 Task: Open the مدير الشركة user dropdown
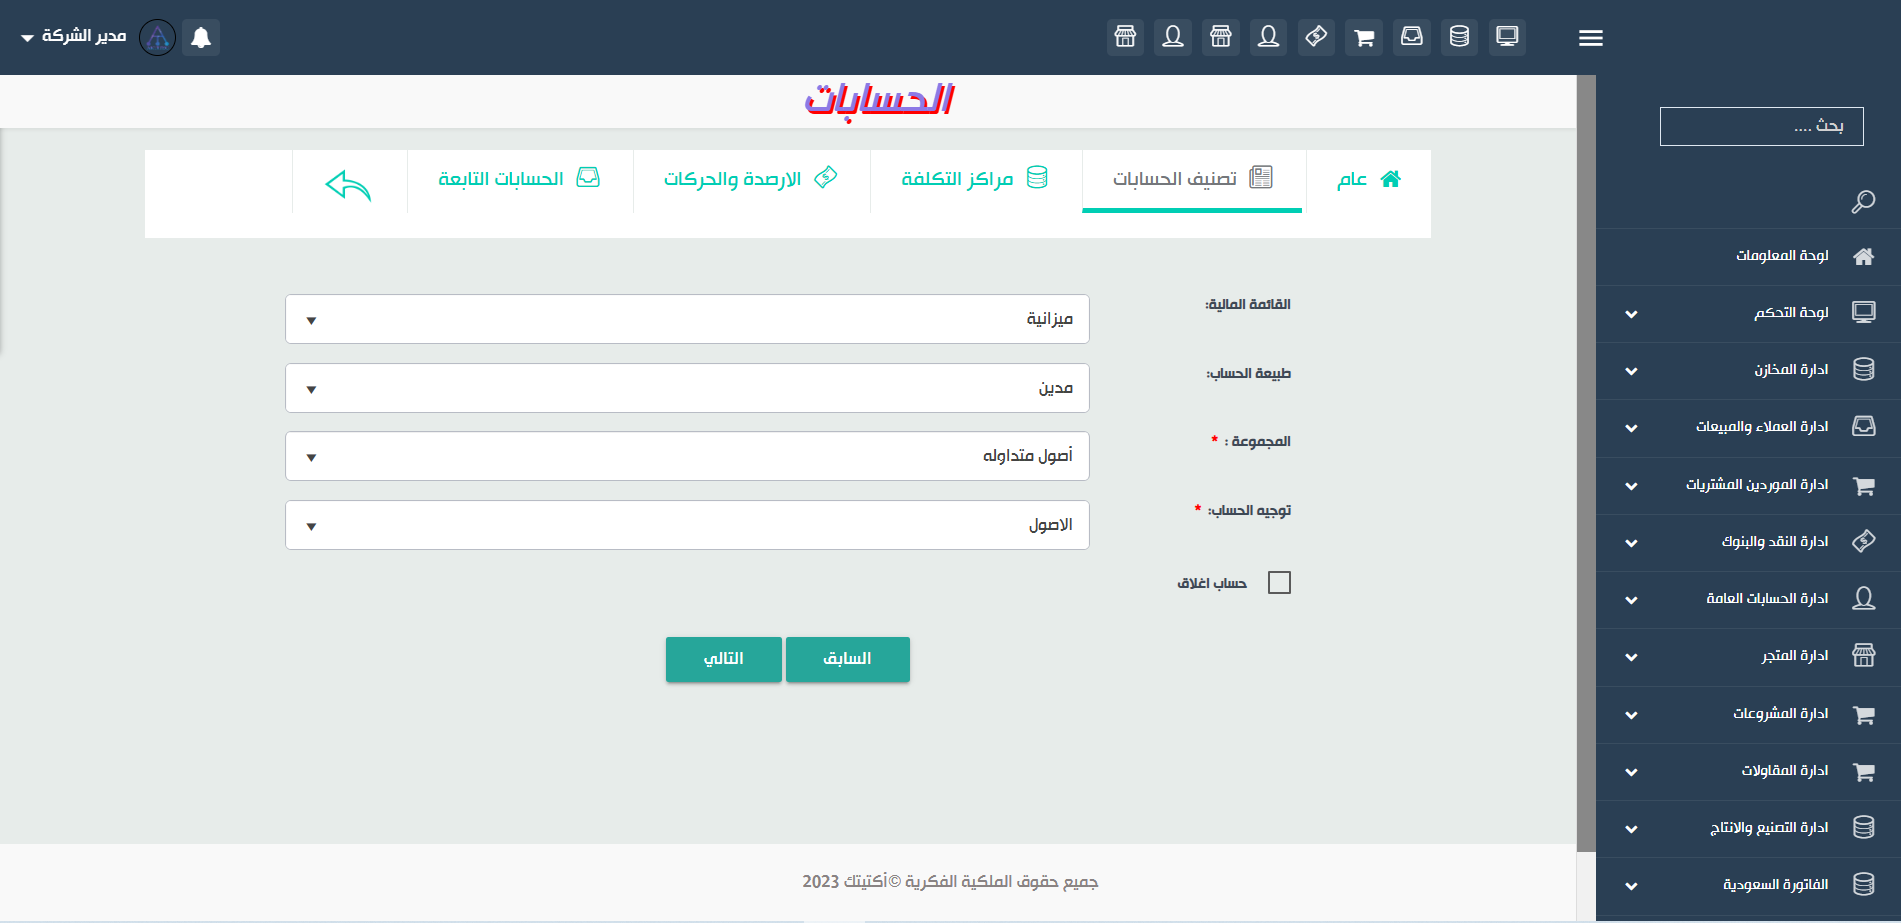pyautogui.click(x=74, y=36)
